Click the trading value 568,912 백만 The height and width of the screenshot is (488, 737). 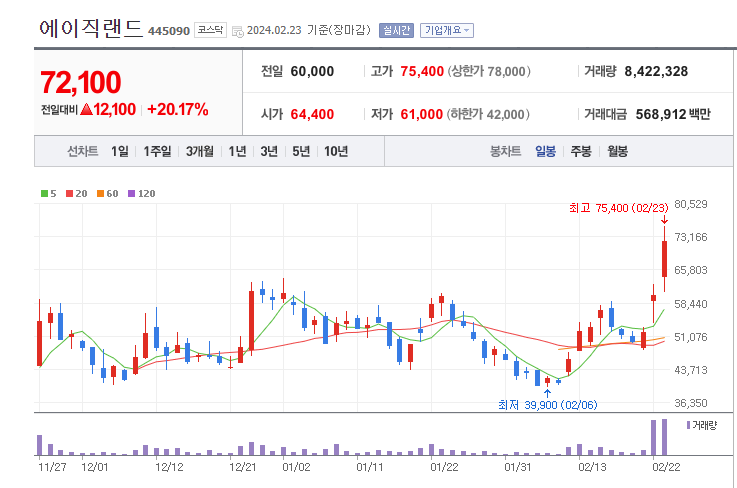(673, 114)
